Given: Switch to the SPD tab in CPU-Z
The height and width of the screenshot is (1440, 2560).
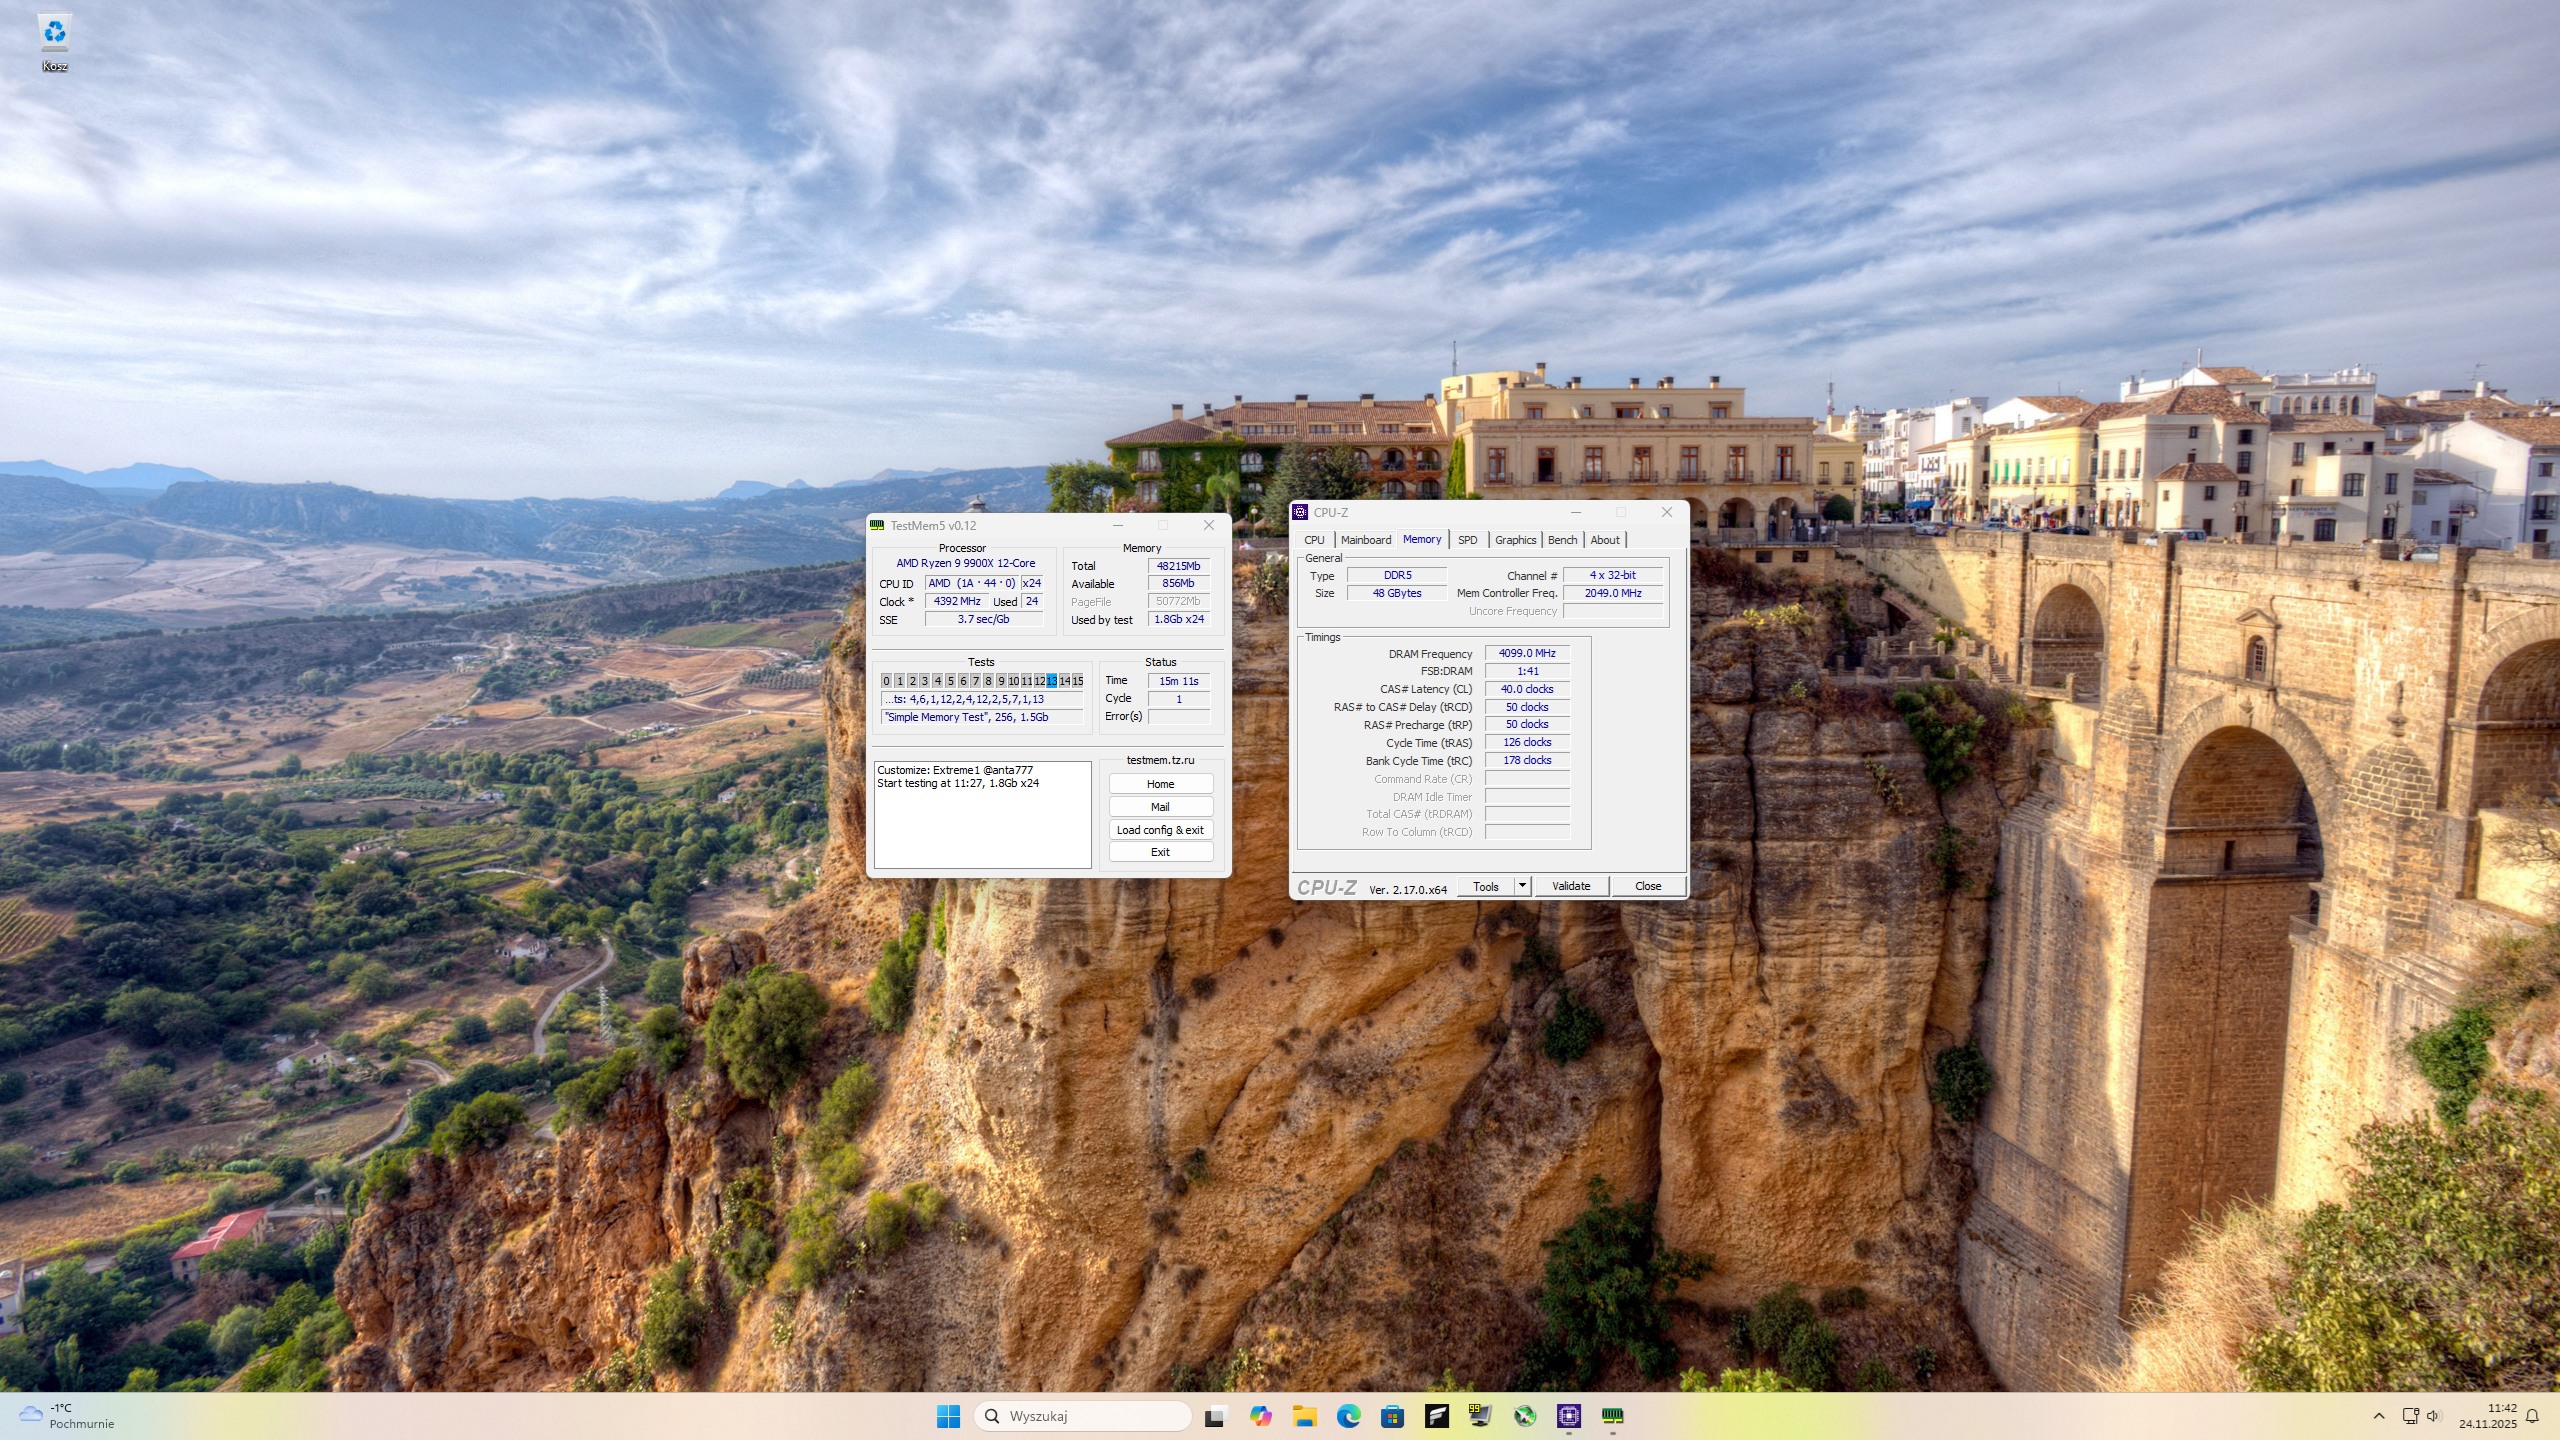Looking at the screenshot, I should pyautogui.click(x=1467, y=540).
